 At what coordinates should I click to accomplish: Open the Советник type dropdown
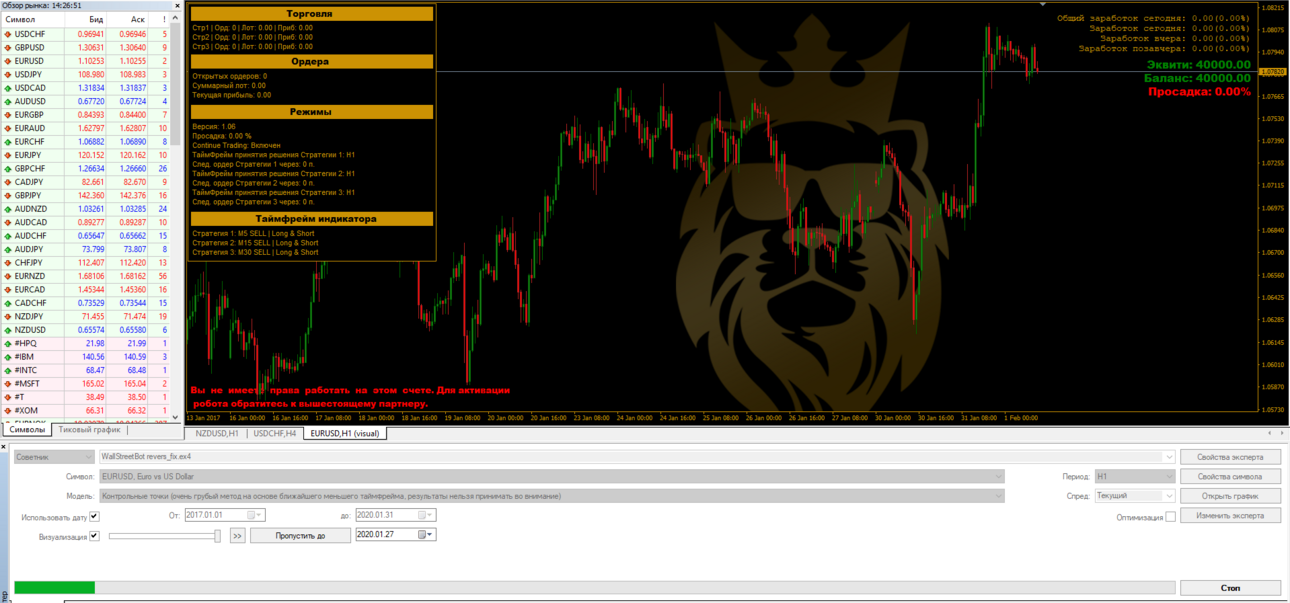click(56, 457)
